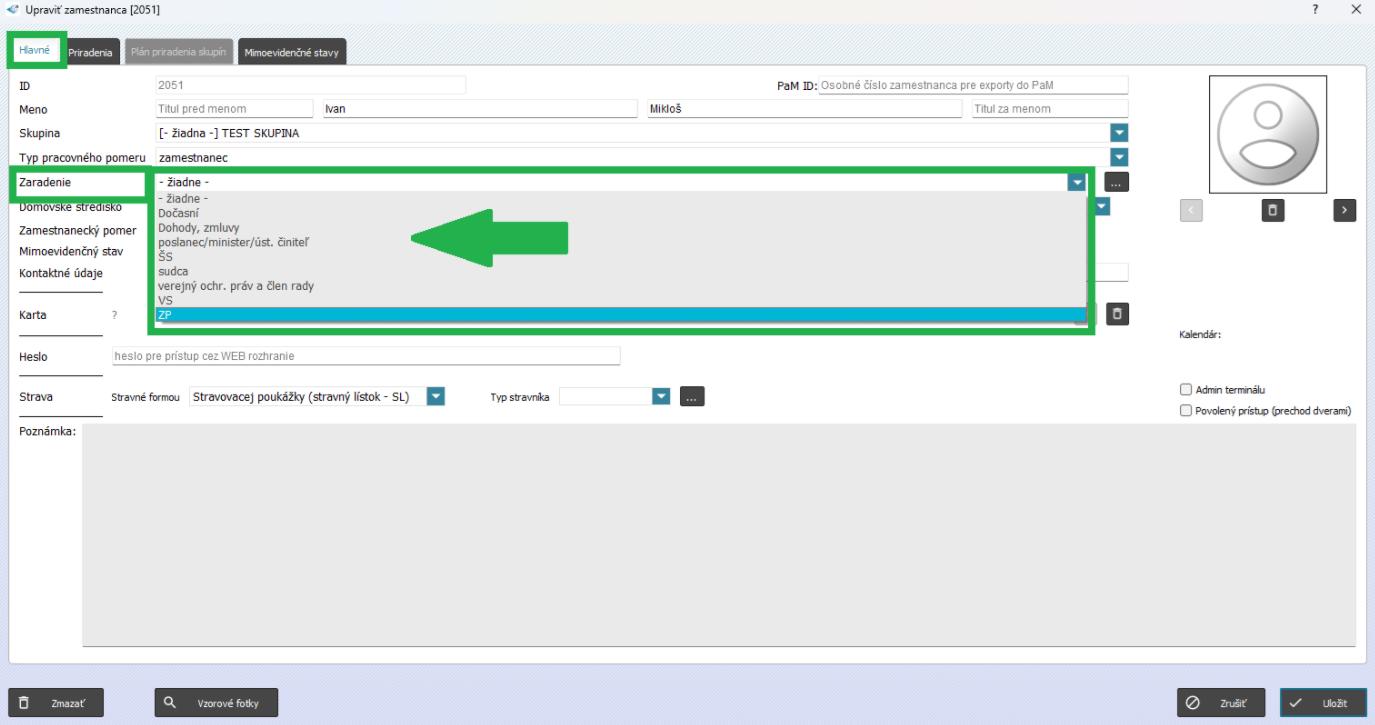This screenshot has height=725, width=1375.
Task: Expand the Stravné formou dropdown arrow
Action: click(x=435, y=396)
